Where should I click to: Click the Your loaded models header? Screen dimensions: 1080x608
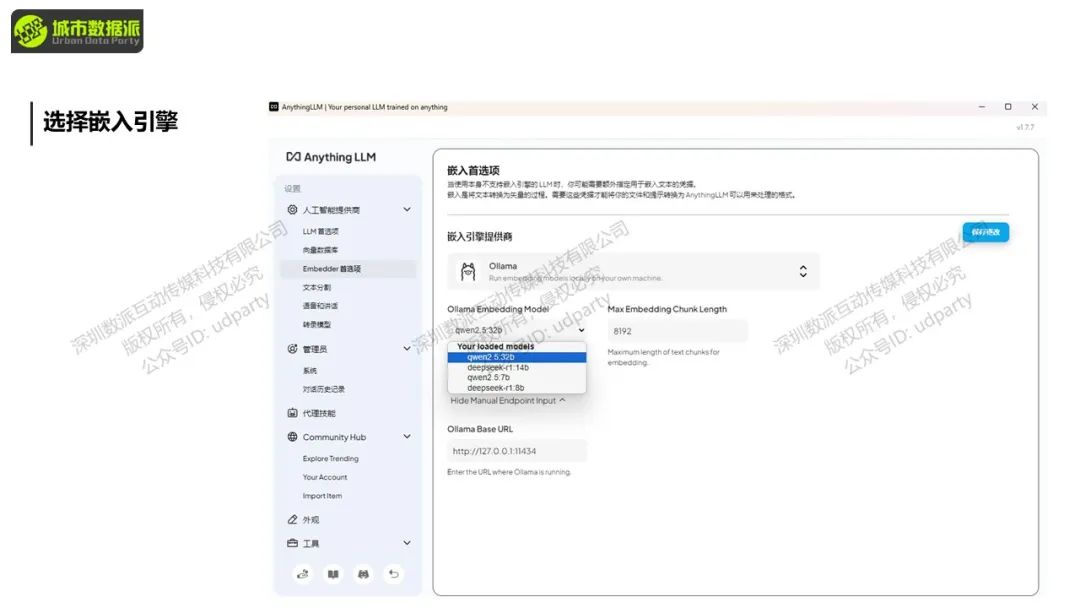[x=495, y=346]
